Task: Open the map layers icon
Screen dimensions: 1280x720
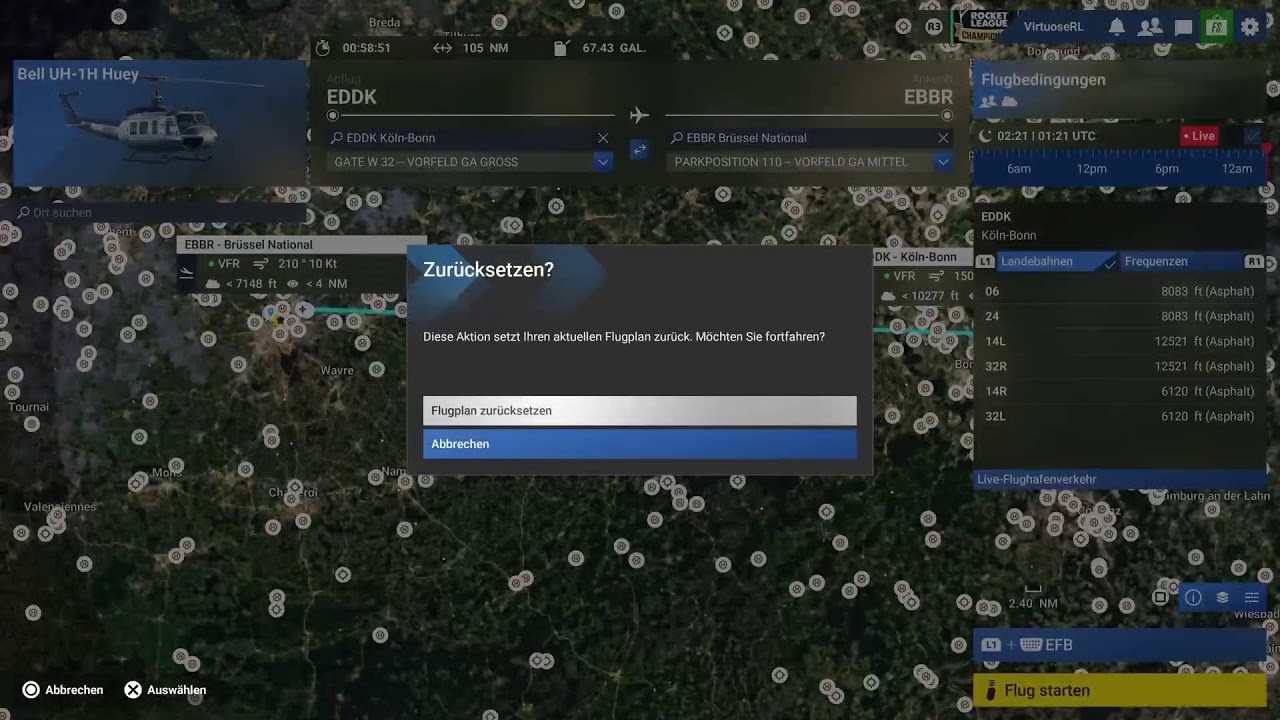Action: click(x=1222, y=597)
